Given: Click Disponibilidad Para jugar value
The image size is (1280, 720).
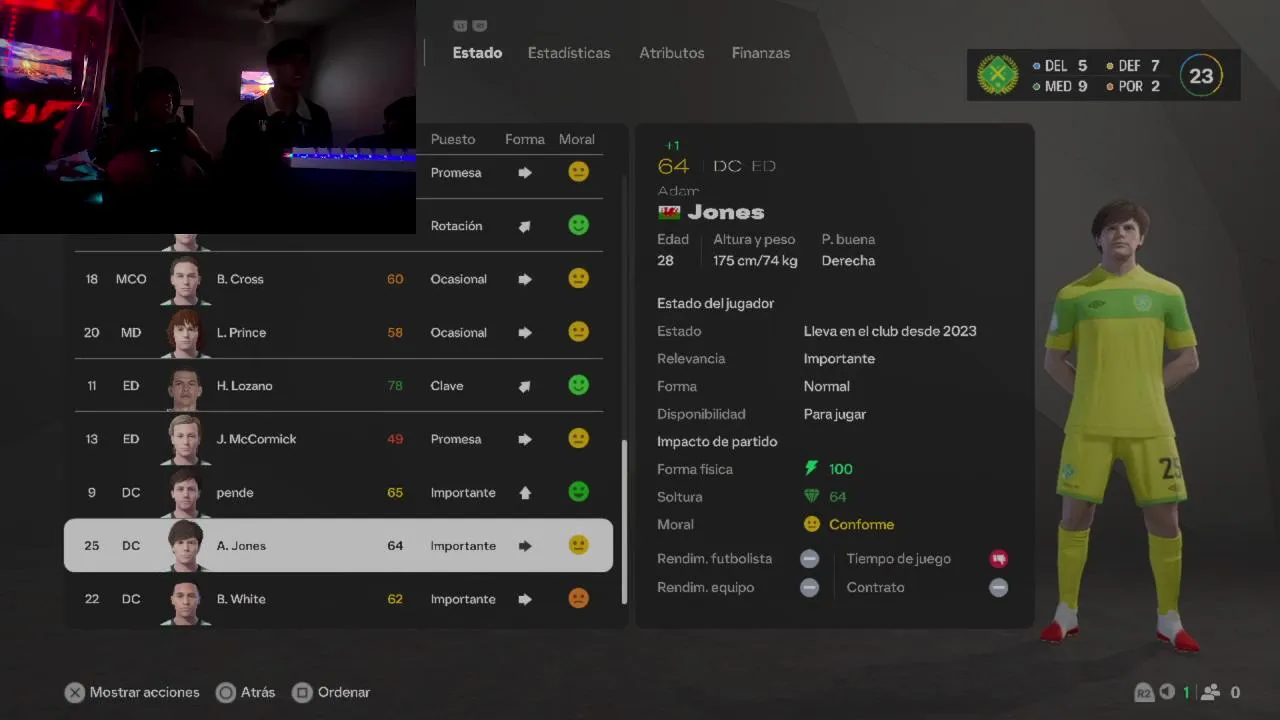Looking at the screenshot, I should pyautogui.click(x=835, y=414).
